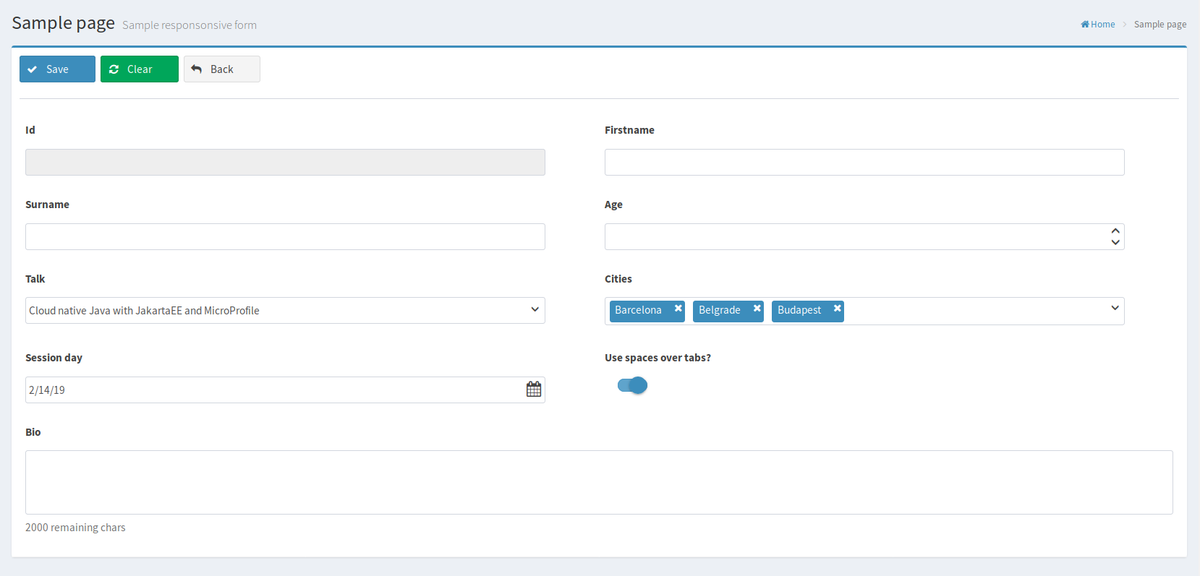Screen dimensions: 1200x576
Task: Click the disabled Id field
Action: (285, 162)
